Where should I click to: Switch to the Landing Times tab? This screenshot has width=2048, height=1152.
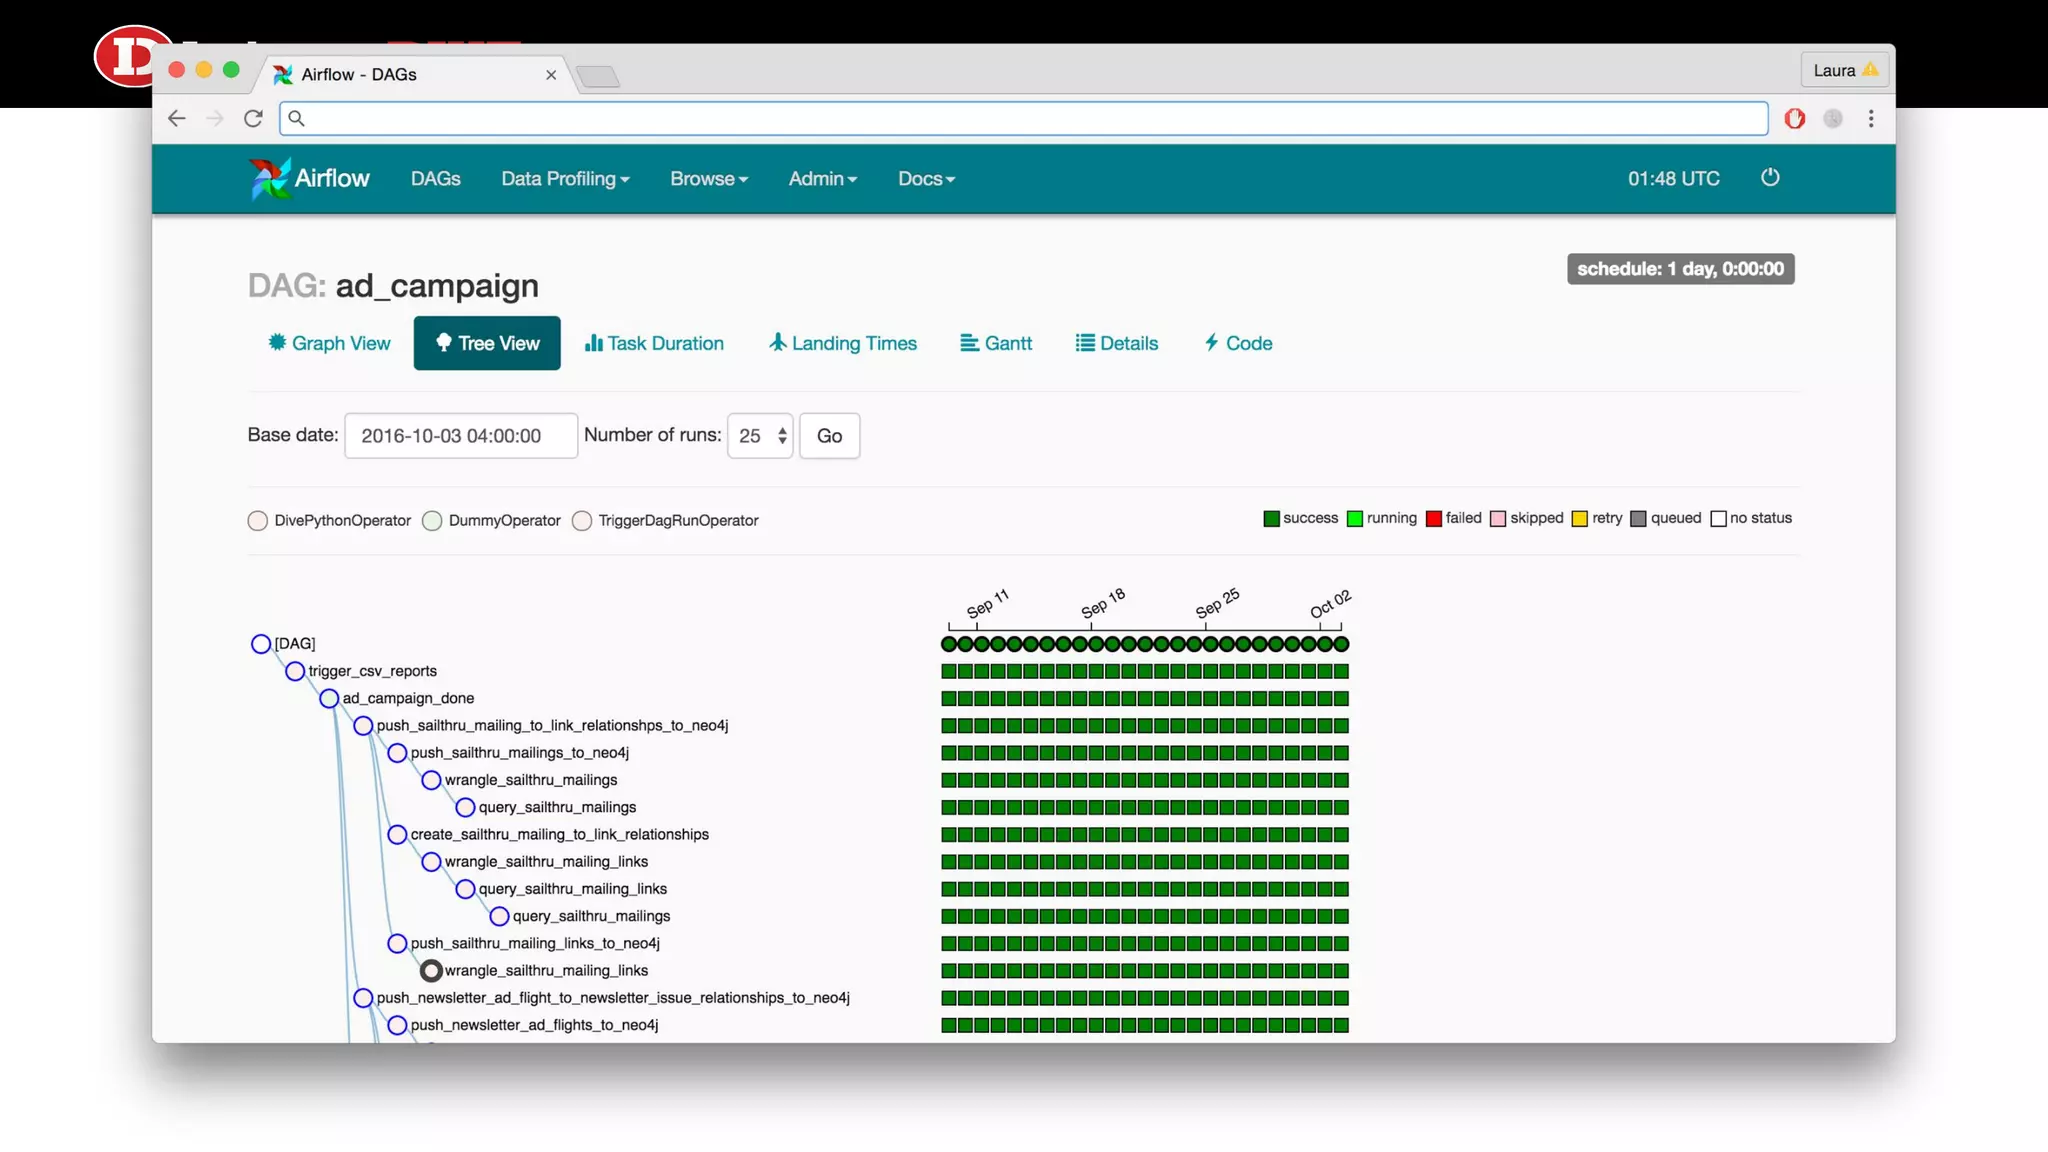click(843, 343)
